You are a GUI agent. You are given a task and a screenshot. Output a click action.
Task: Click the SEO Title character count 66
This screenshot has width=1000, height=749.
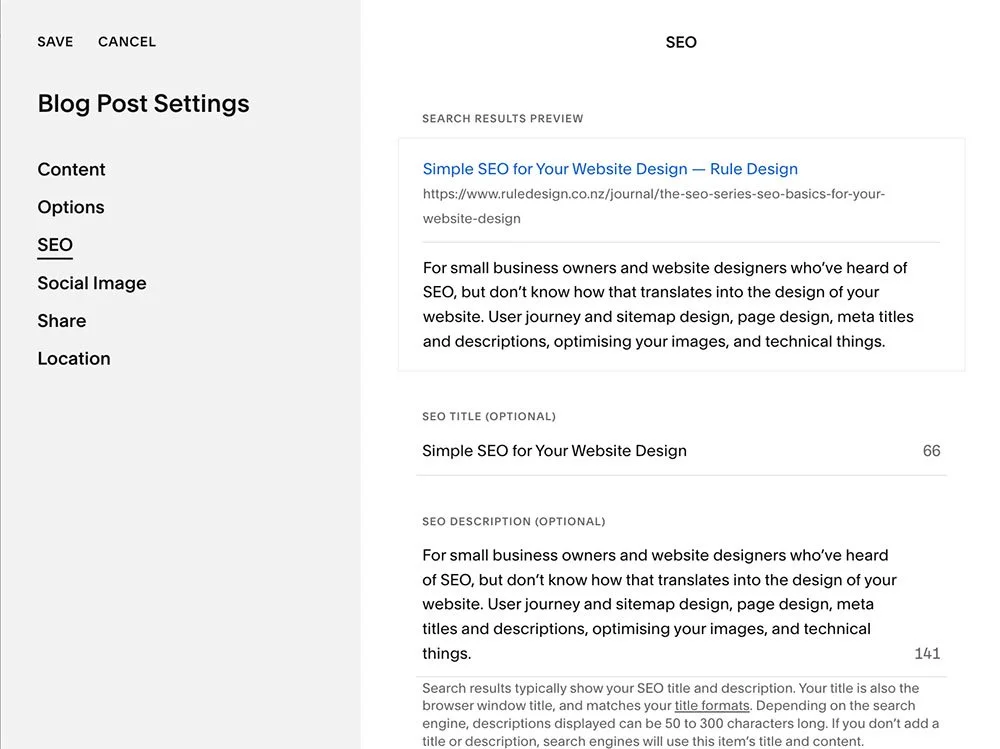931,450
